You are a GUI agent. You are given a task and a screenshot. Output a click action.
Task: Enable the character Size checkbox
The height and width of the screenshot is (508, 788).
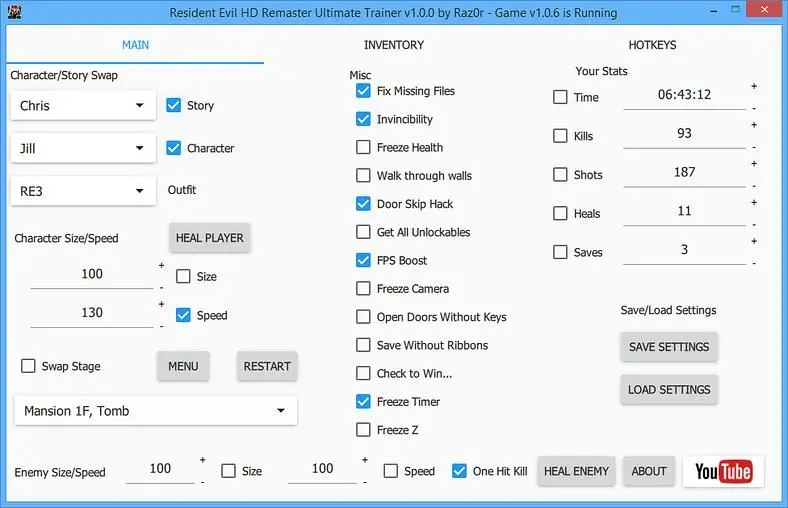(x=183, y=276)
